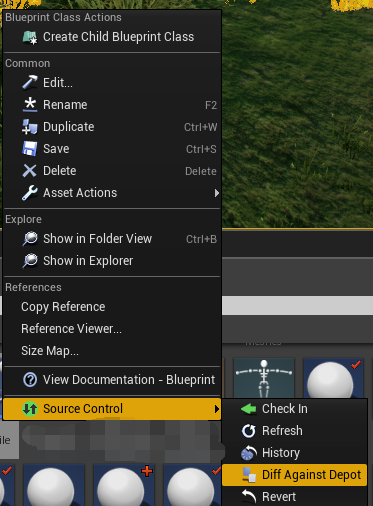Viewport: 373px width, 506px height.
Task: Click the Refresh circular arrow icon
Action: pyautogui.click(x=249, y=431)
